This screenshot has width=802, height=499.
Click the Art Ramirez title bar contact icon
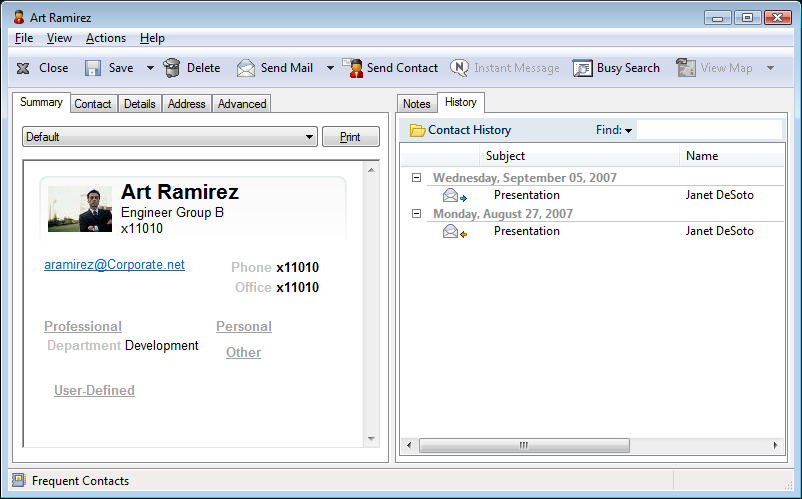click(x=19, y=17)
